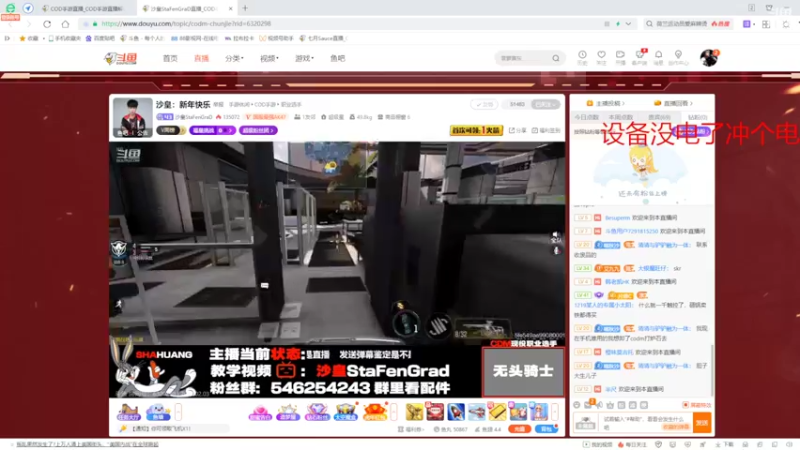Click the yellow 首次 recharge promo banner
The width and height of the screenshot is (800, 450).
pyautogui.click(x=476, y=131)
